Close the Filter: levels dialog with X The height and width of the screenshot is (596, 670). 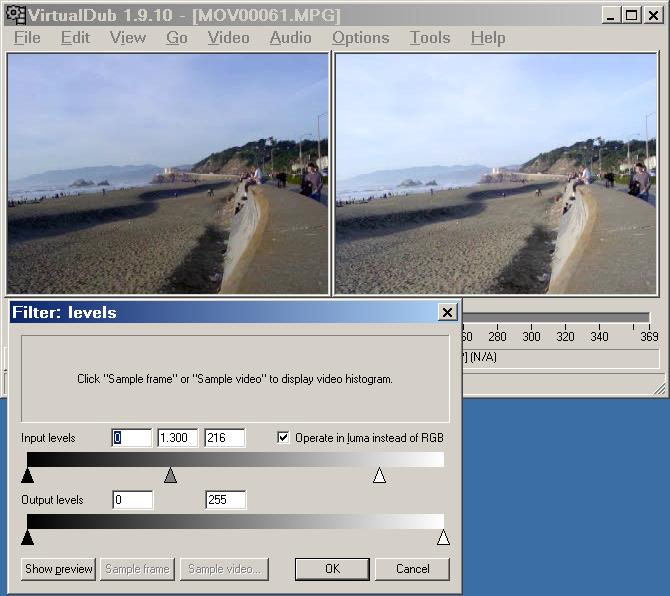(447, 312)
